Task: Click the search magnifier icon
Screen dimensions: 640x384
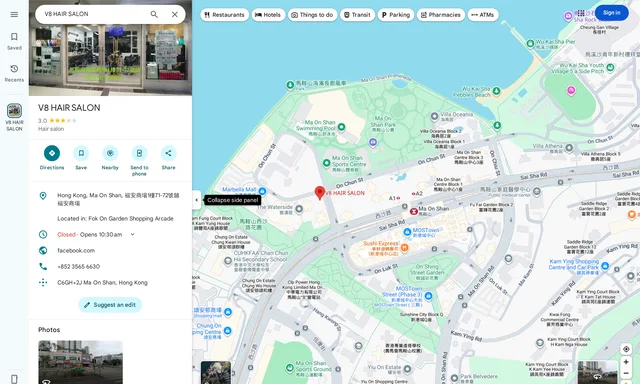Action: [x=154, y=14]
